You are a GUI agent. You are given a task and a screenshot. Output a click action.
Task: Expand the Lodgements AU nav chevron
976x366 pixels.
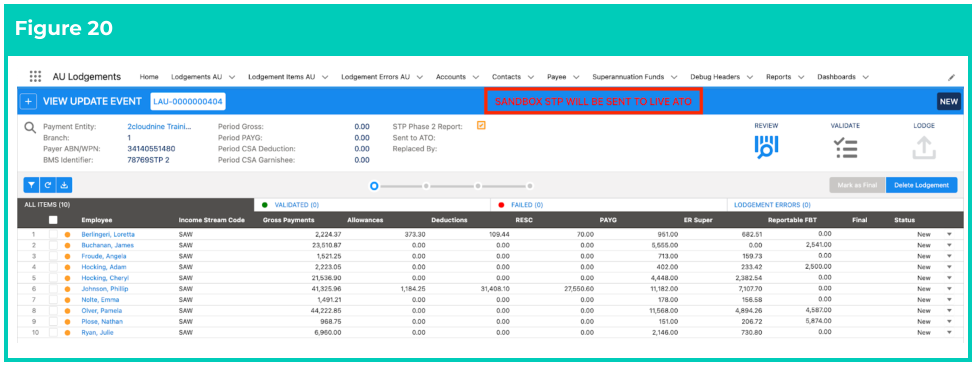click(x=232, y=77)
